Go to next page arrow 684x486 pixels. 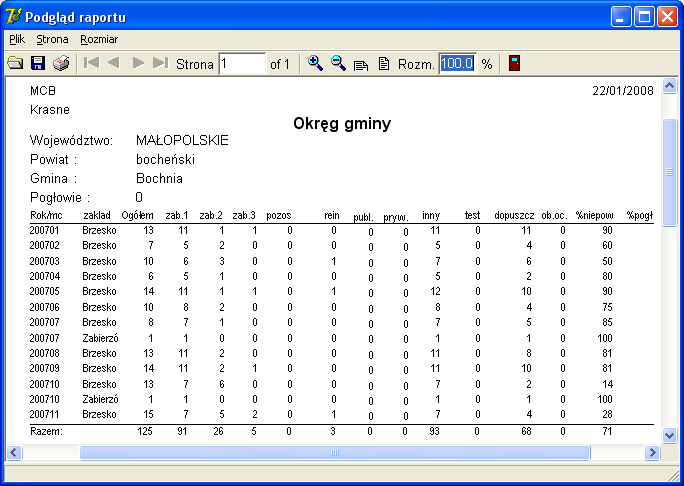coord(138,63)
